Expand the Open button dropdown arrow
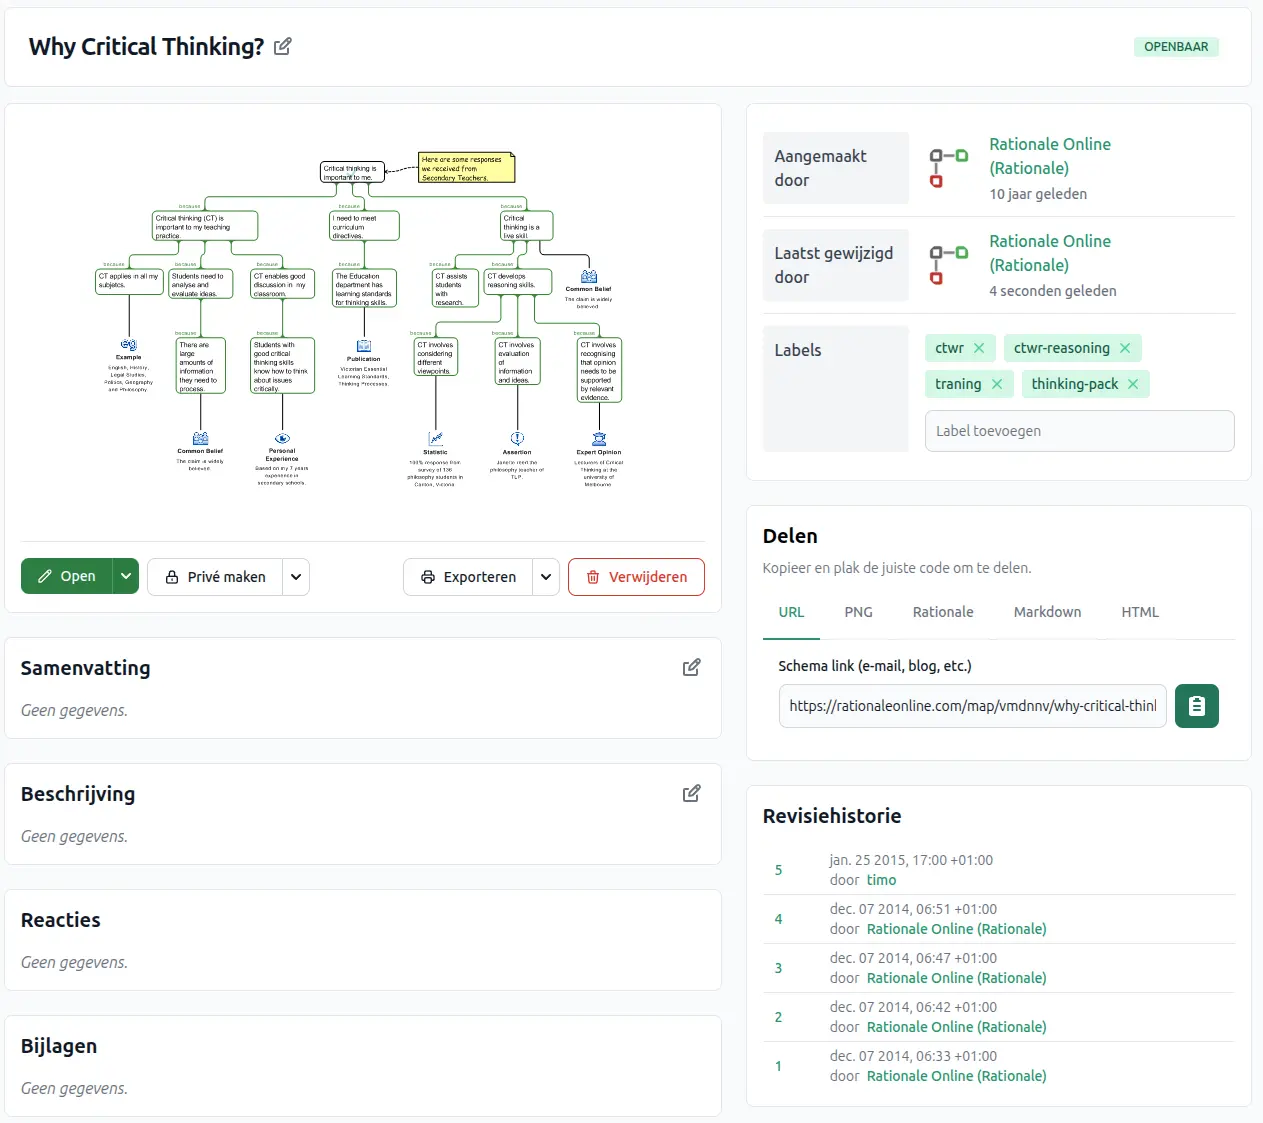This screenshot has height=1123, width=1263. (126, 577)
